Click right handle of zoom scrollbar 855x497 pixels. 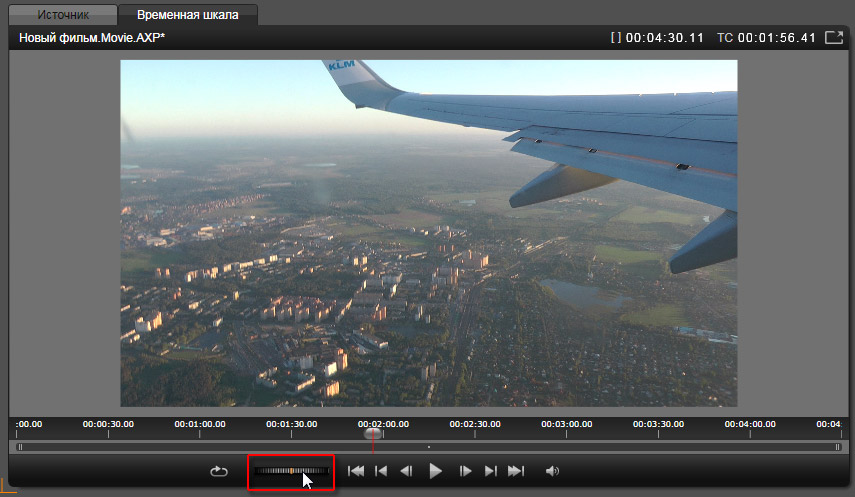(838, 447)
